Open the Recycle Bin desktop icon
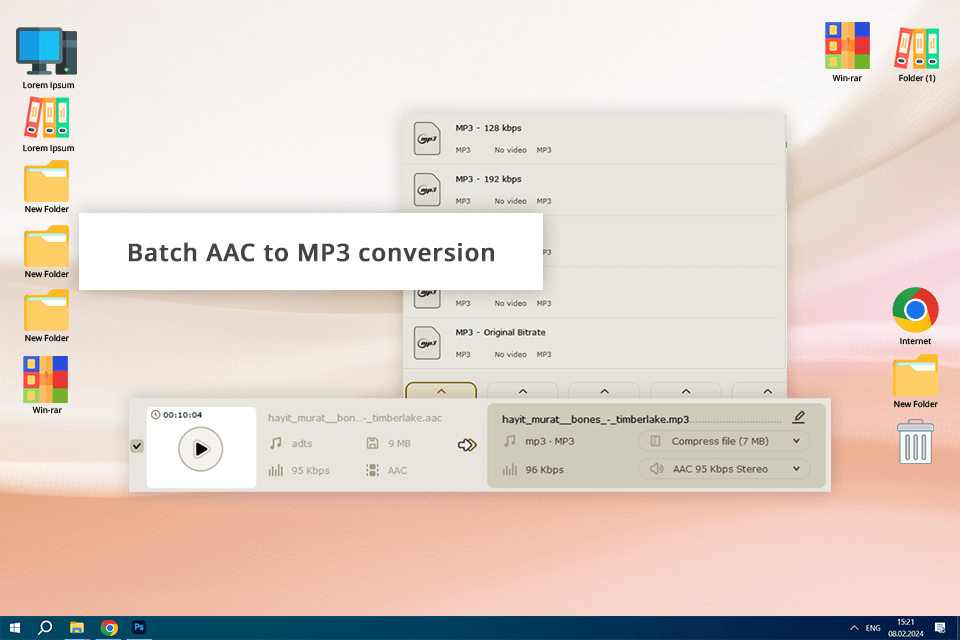The image size is (960, 640). tap(915, 442)
